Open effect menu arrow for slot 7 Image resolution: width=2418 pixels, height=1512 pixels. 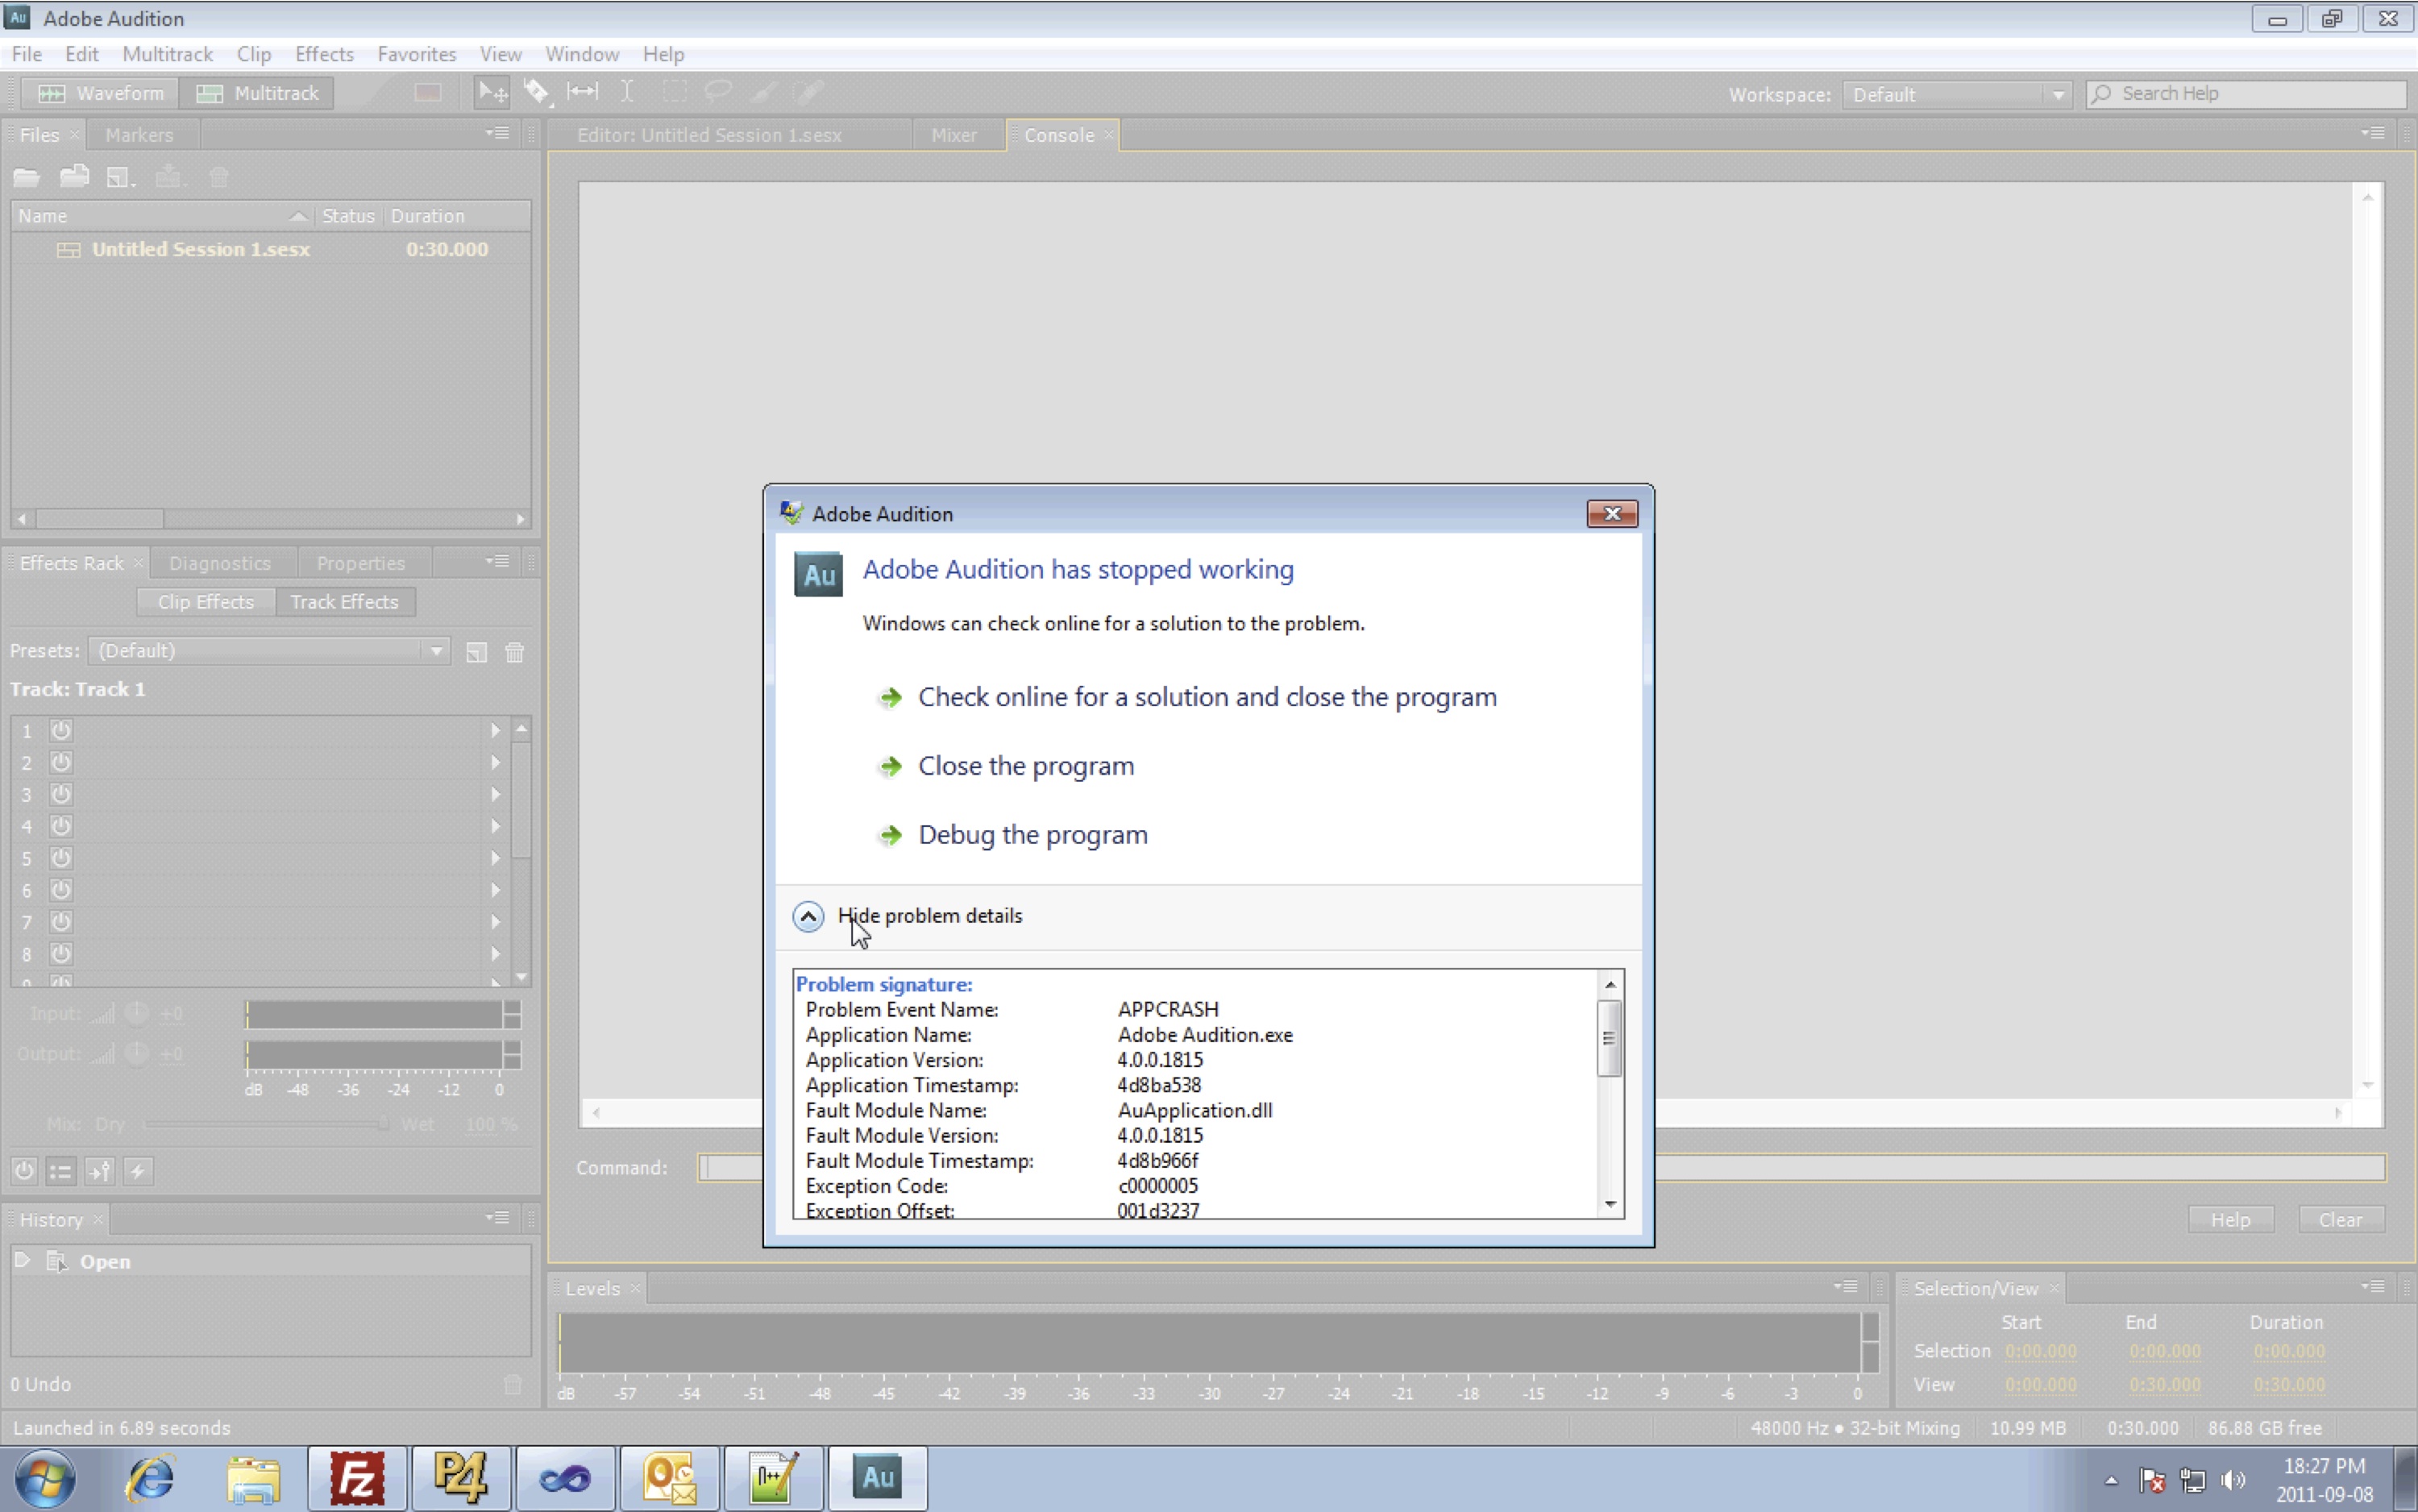coord(495,922)
